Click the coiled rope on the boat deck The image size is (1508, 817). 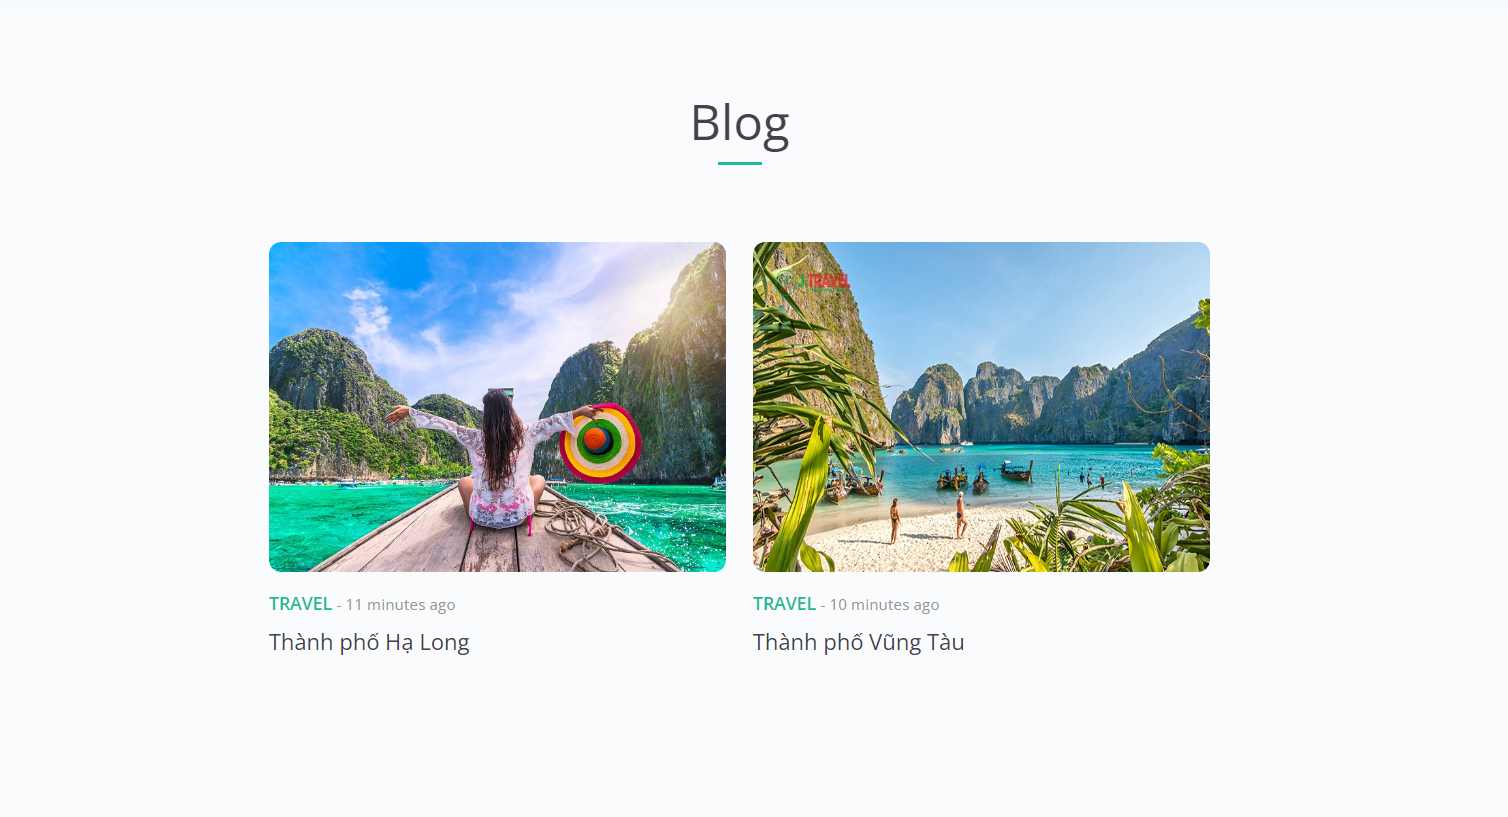pyautogui.click(x=579, y=528)
